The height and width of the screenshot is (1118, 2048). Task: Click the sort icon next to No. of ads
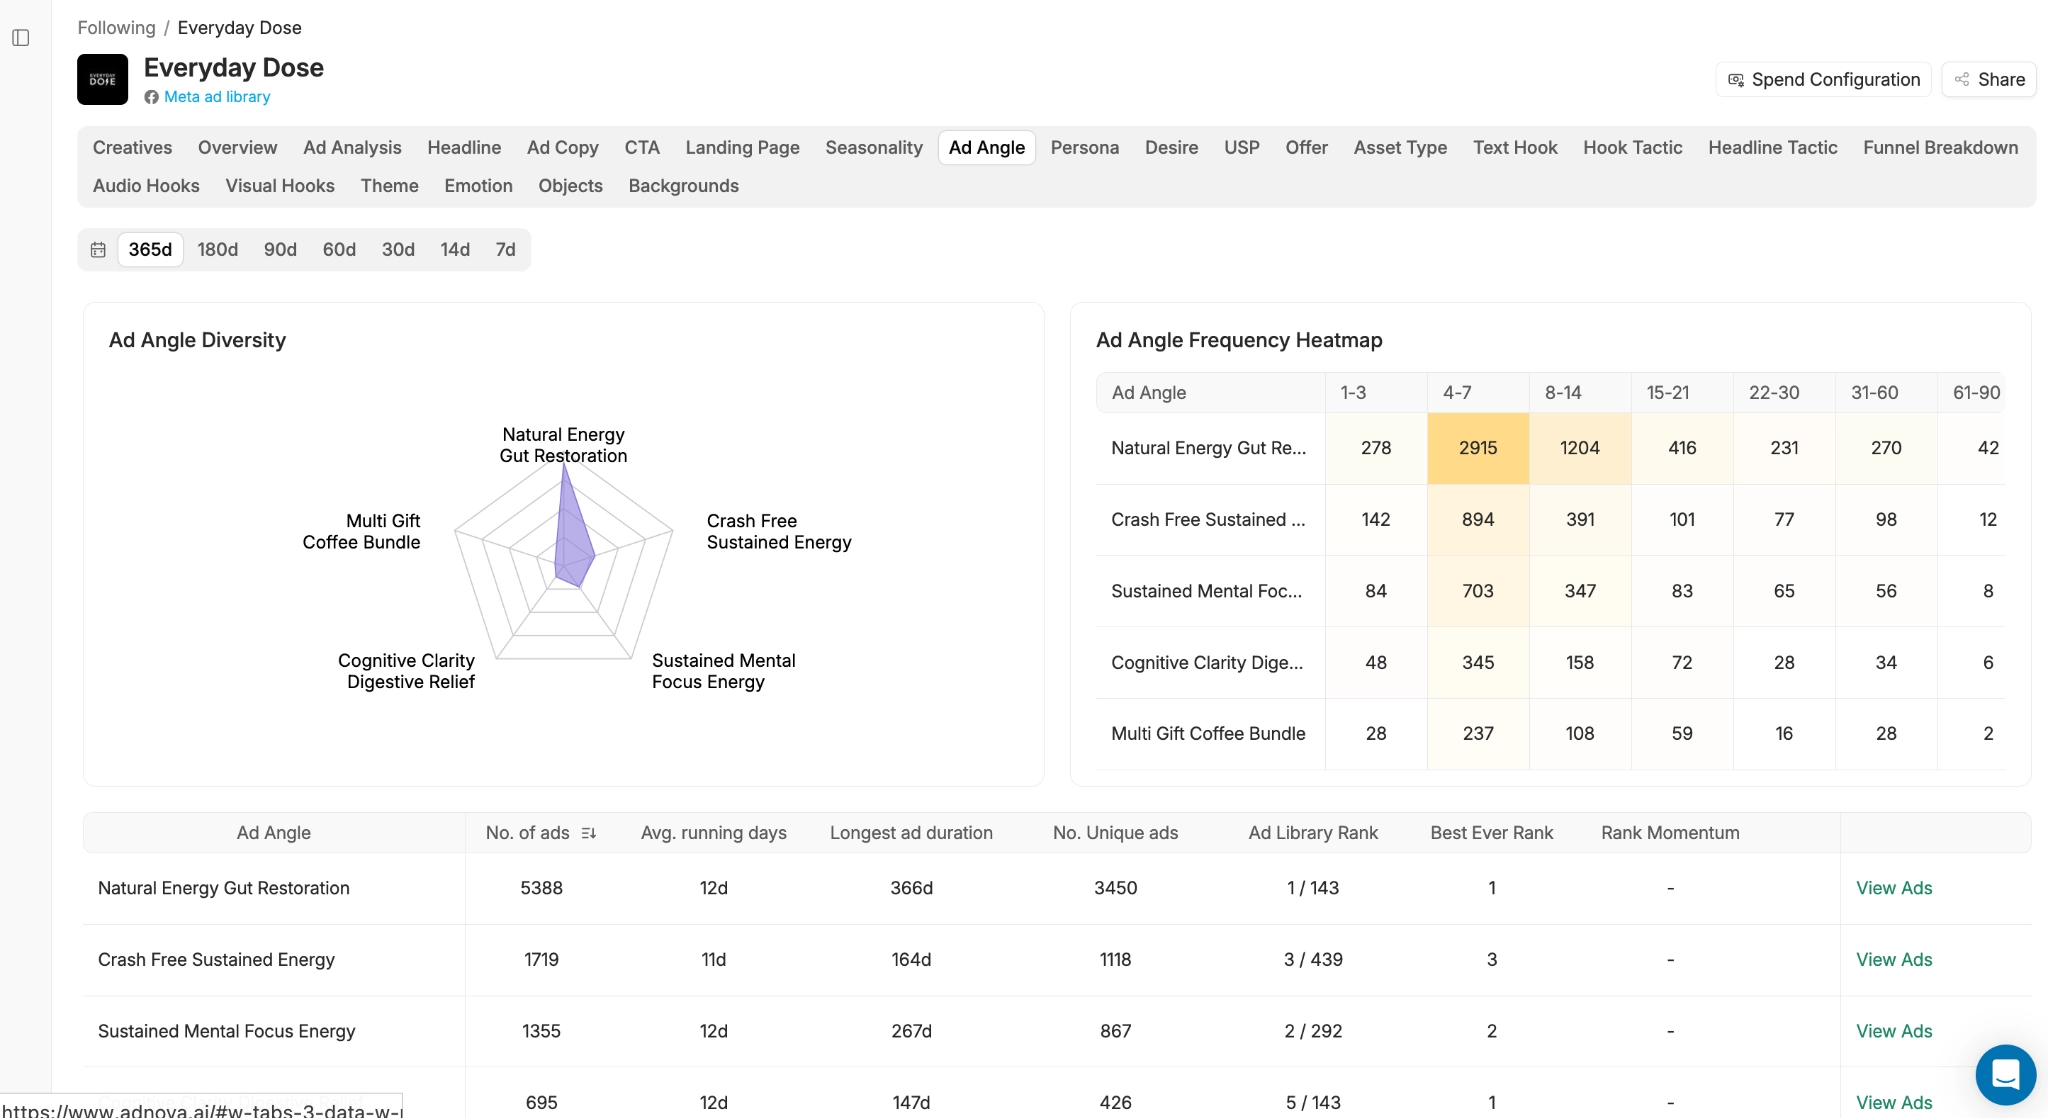(589, 833)
